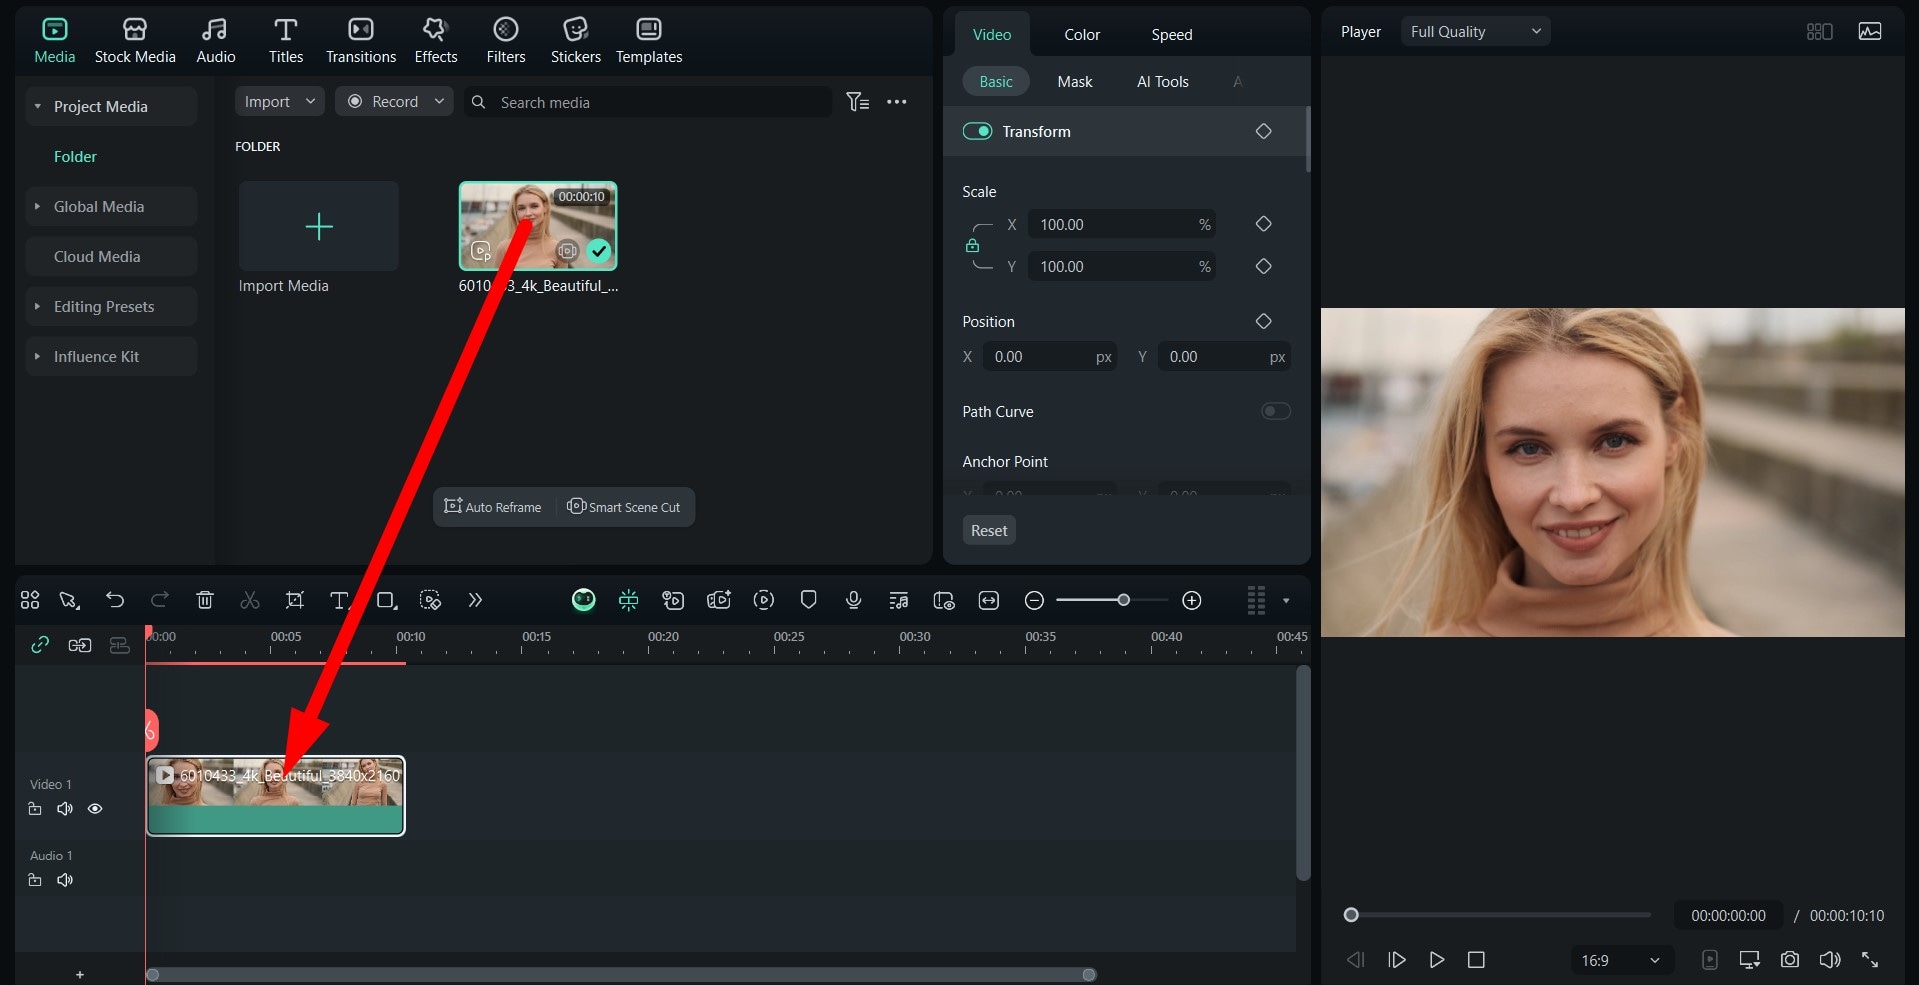Screen dimensions: 1919x985
Task: Click the text tool icon in timeline toolbar
Action: [x=340, y=600]
